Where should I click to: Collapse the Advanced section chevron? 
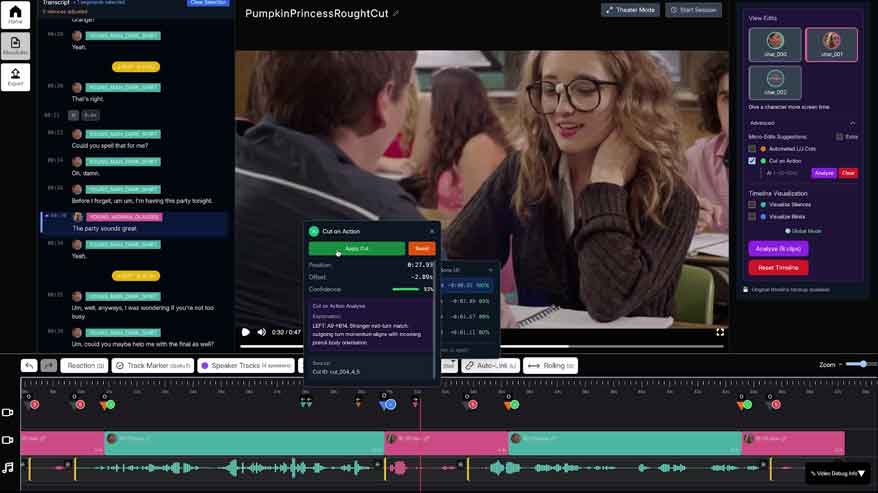click(852, 123)
